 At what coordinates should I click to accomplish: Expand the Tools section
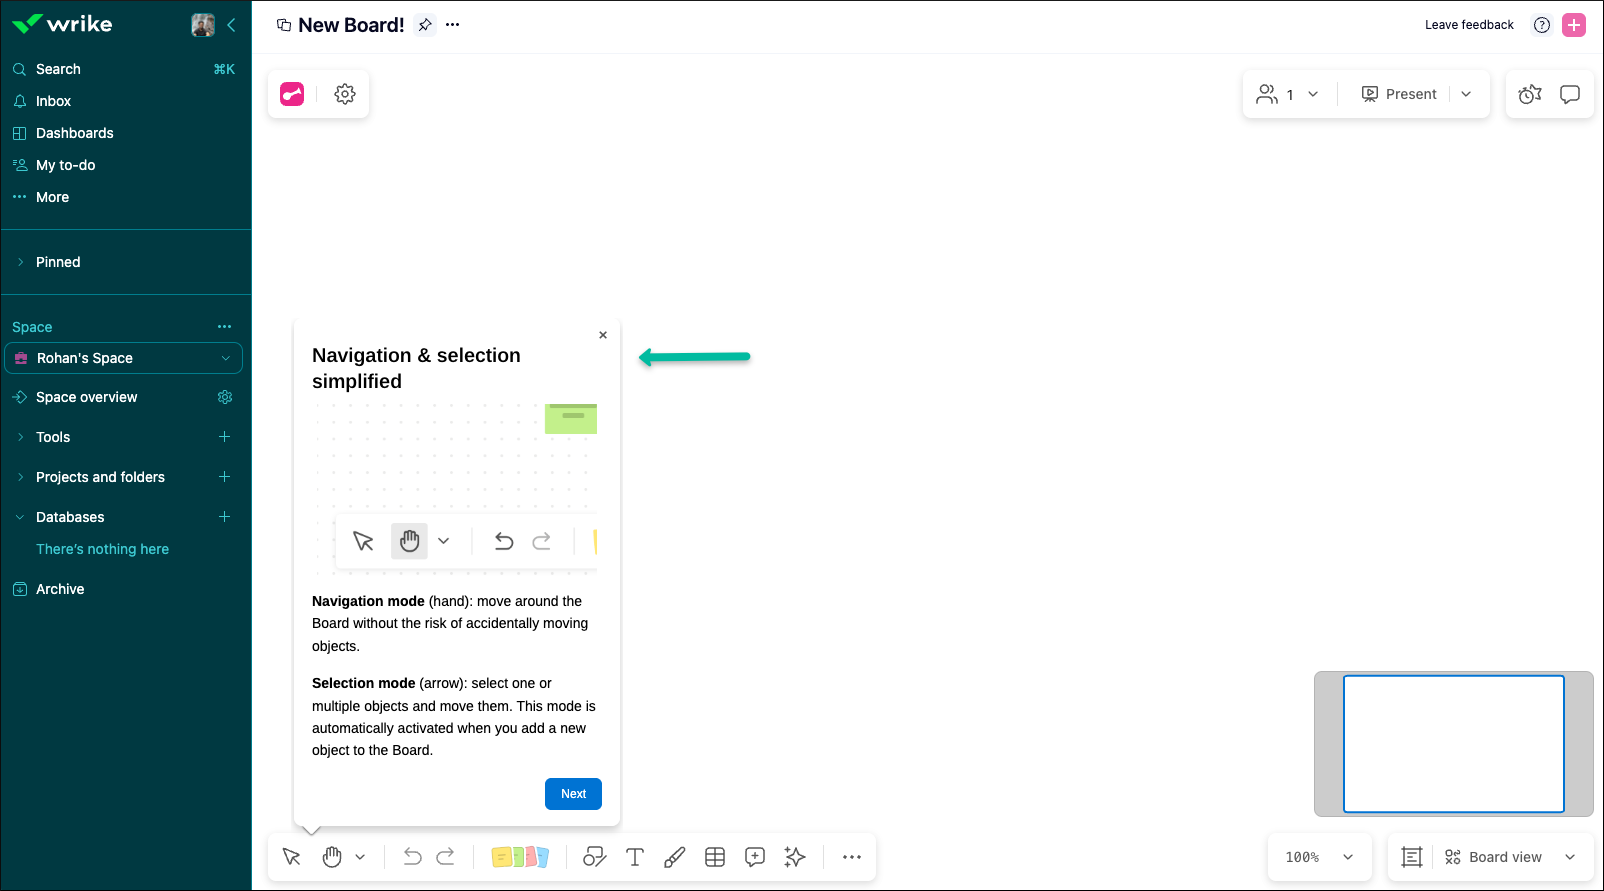point(21,437)
